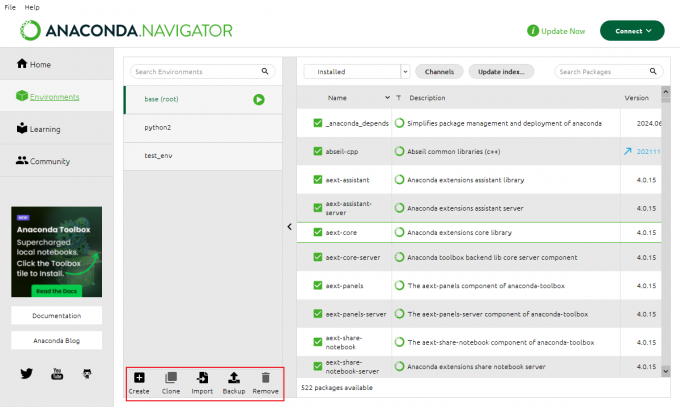The height and width of the screenshot is (407, 680).
Task: Toggle the aext-core-server checkbox
Action: [318, 257]
